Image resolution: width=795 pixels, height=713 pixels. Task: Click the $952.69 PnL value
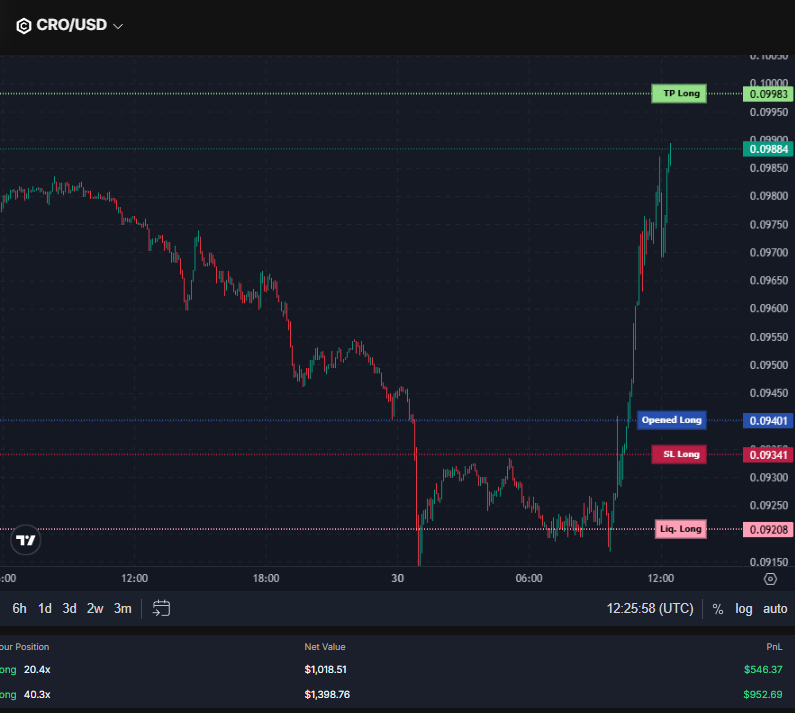point(763,694)
